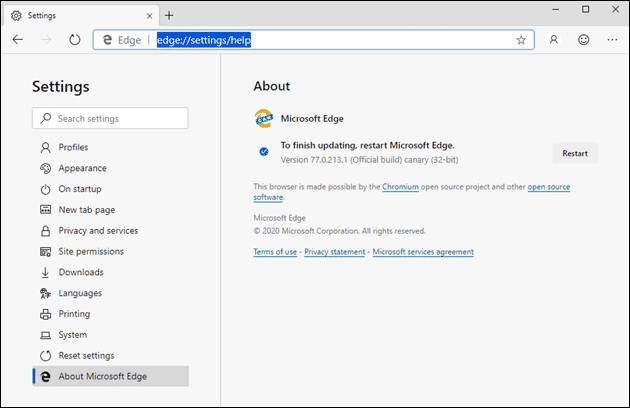This screenshot has height=408, width=630.
Task: Click the Appearance palette icon
Action: tap(45, 168)
